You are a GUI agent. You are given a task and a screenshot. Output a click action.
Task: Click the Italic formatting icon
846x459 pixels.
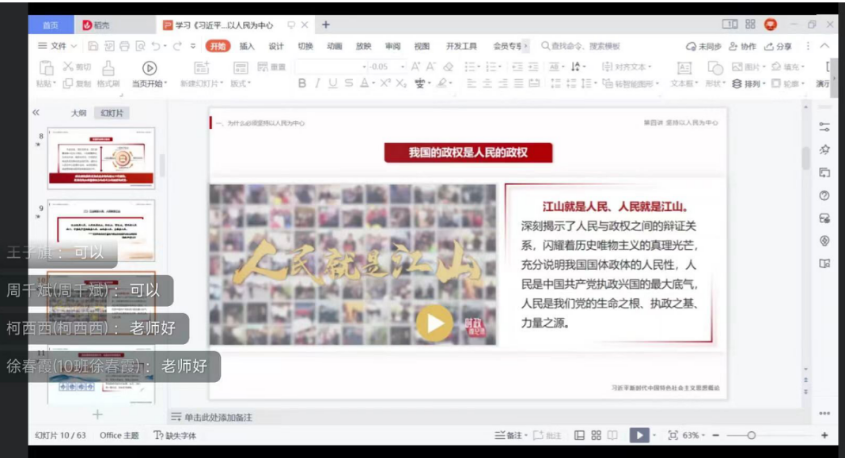(x=319, y=84)
